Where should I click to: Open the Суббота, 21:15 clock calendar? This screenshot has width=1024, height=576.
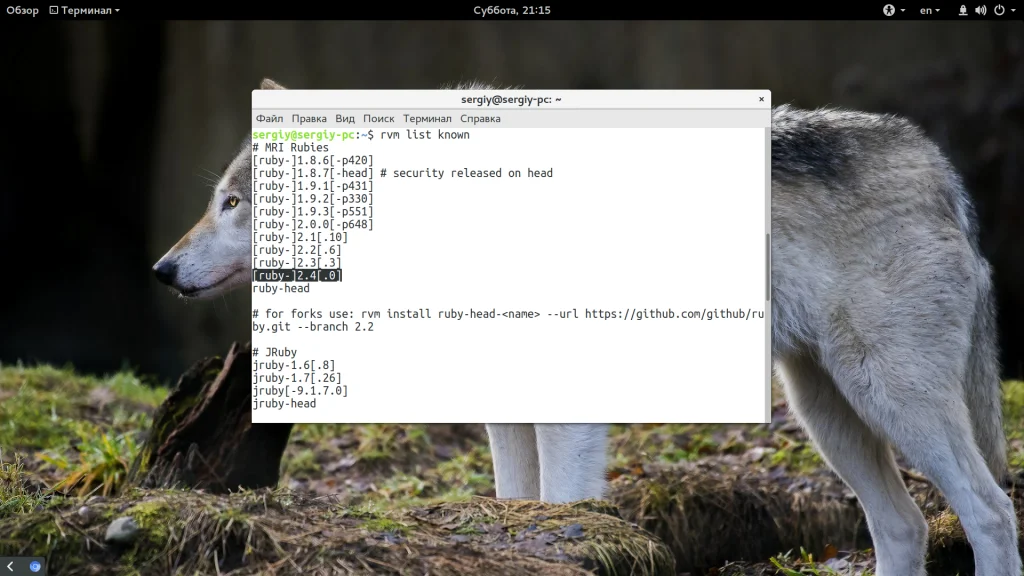[x=511, y=10]
